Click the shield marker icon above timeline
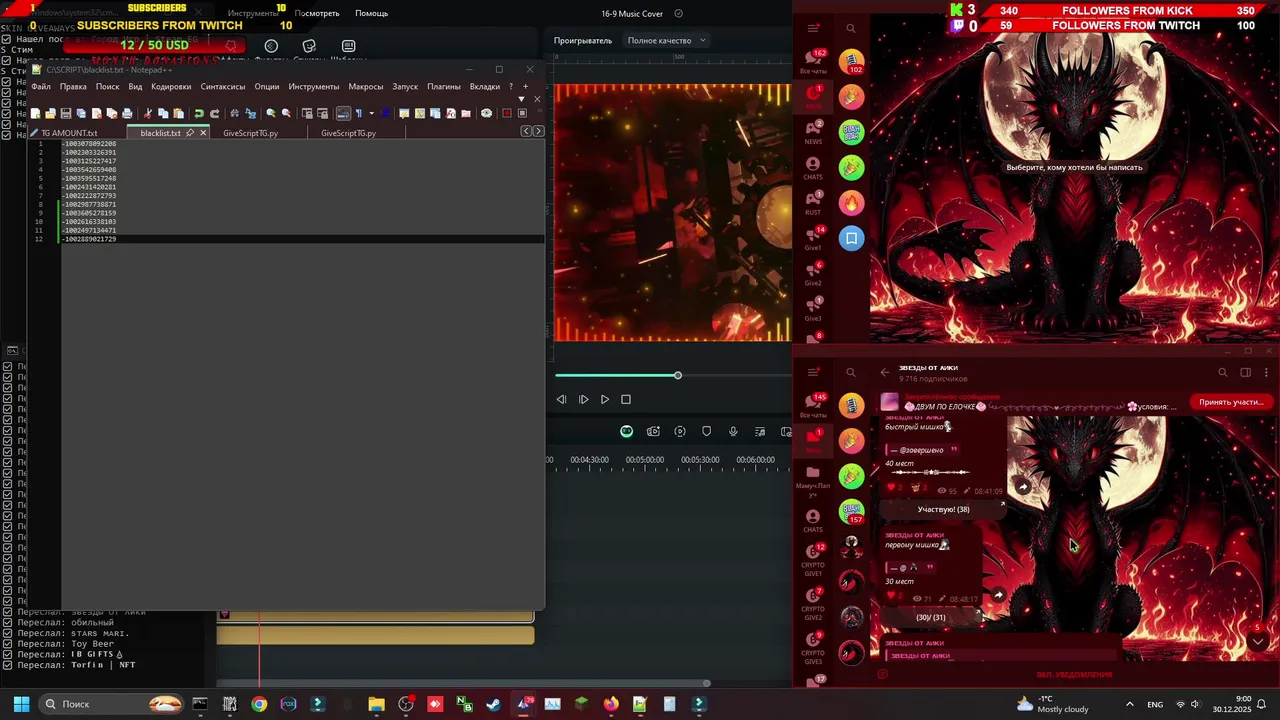1280x720 pixels. 706,431
